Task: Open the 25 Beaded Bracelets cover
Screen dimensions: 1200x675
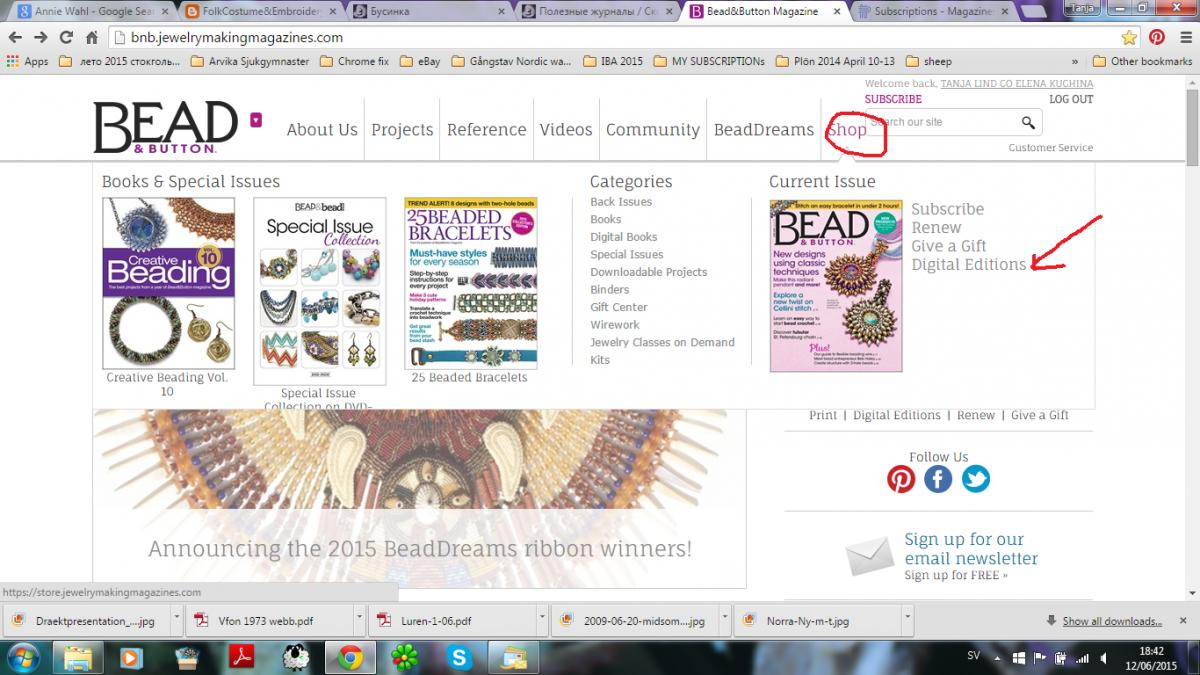Action: tap(470, 282)
